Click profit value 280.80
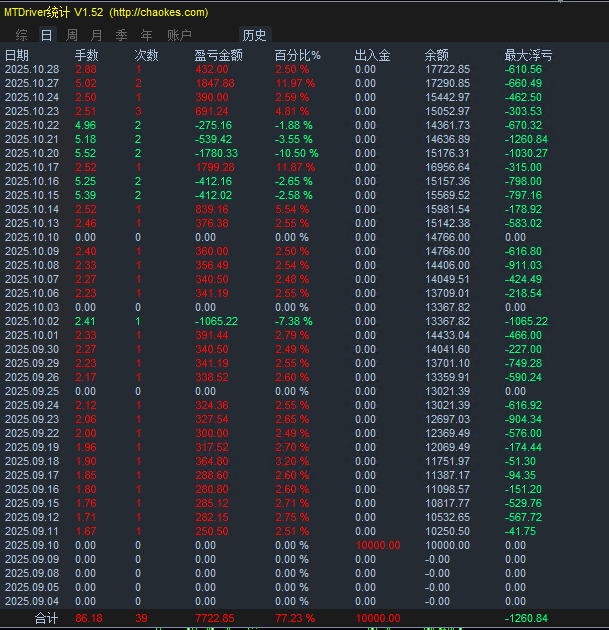Image resolution: width=609 pixels, height=630 pixels. pos(212,489)
